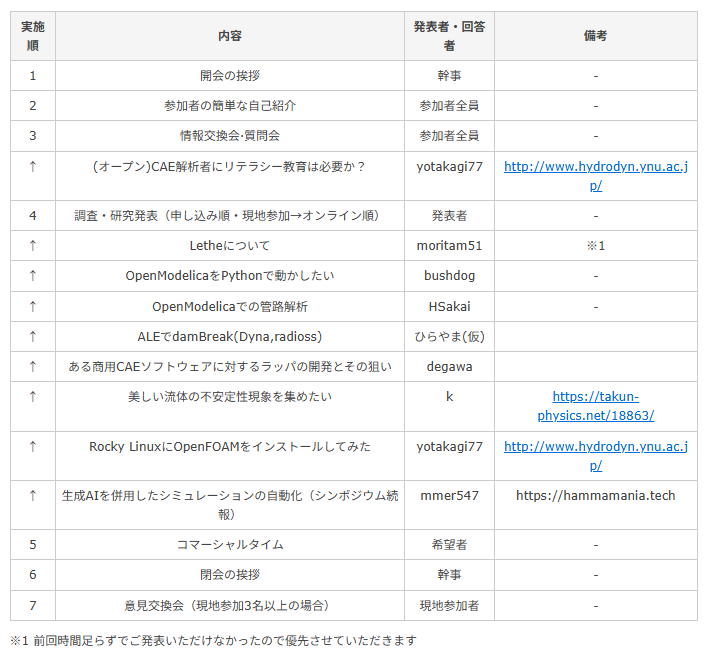Click the 情報交換会・質問会 cell
The height and width of the screenshot is (656, 713).
[230, 136]
